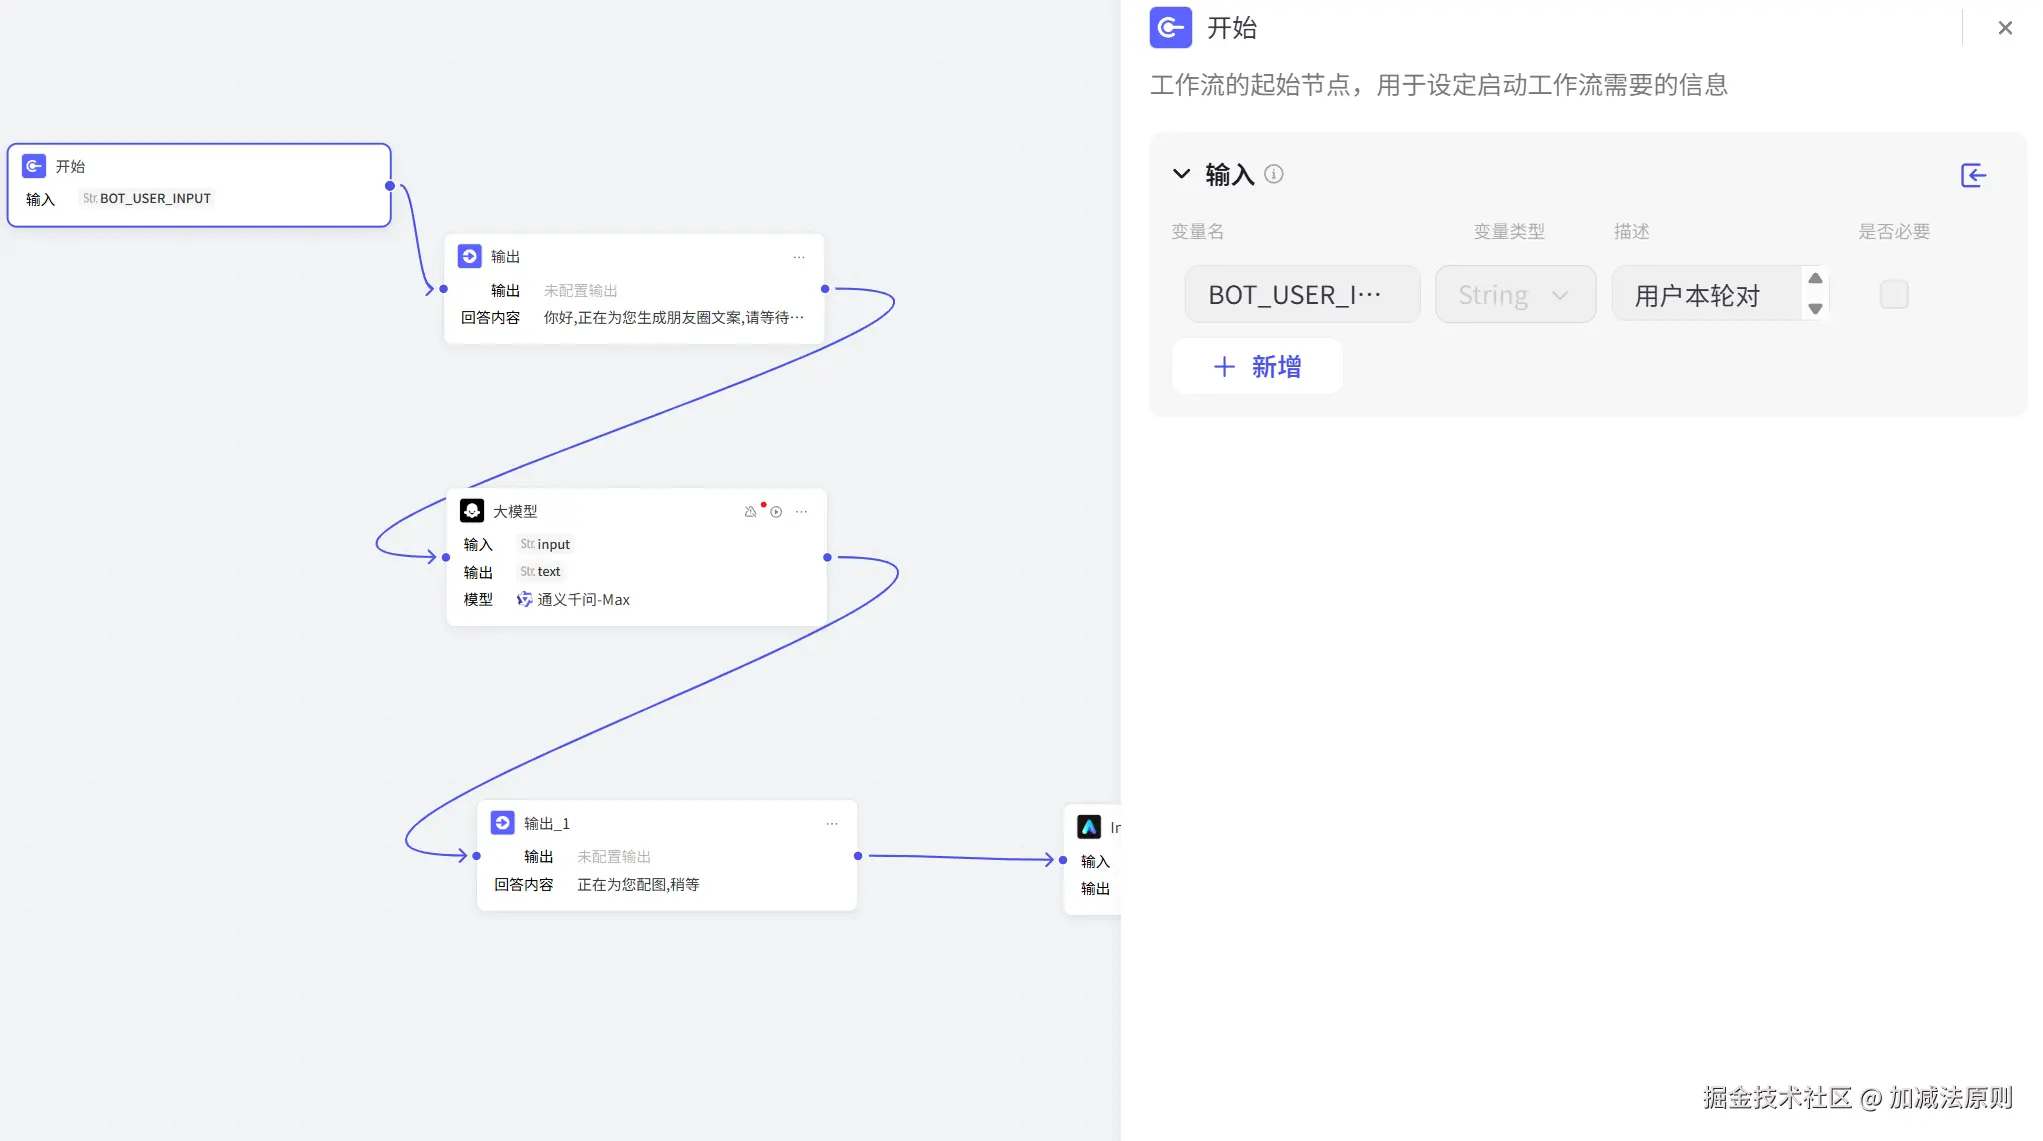Click the 通义千问-Max model icon
This screenshot has width=2043, height=1141.
coord(524,600)
